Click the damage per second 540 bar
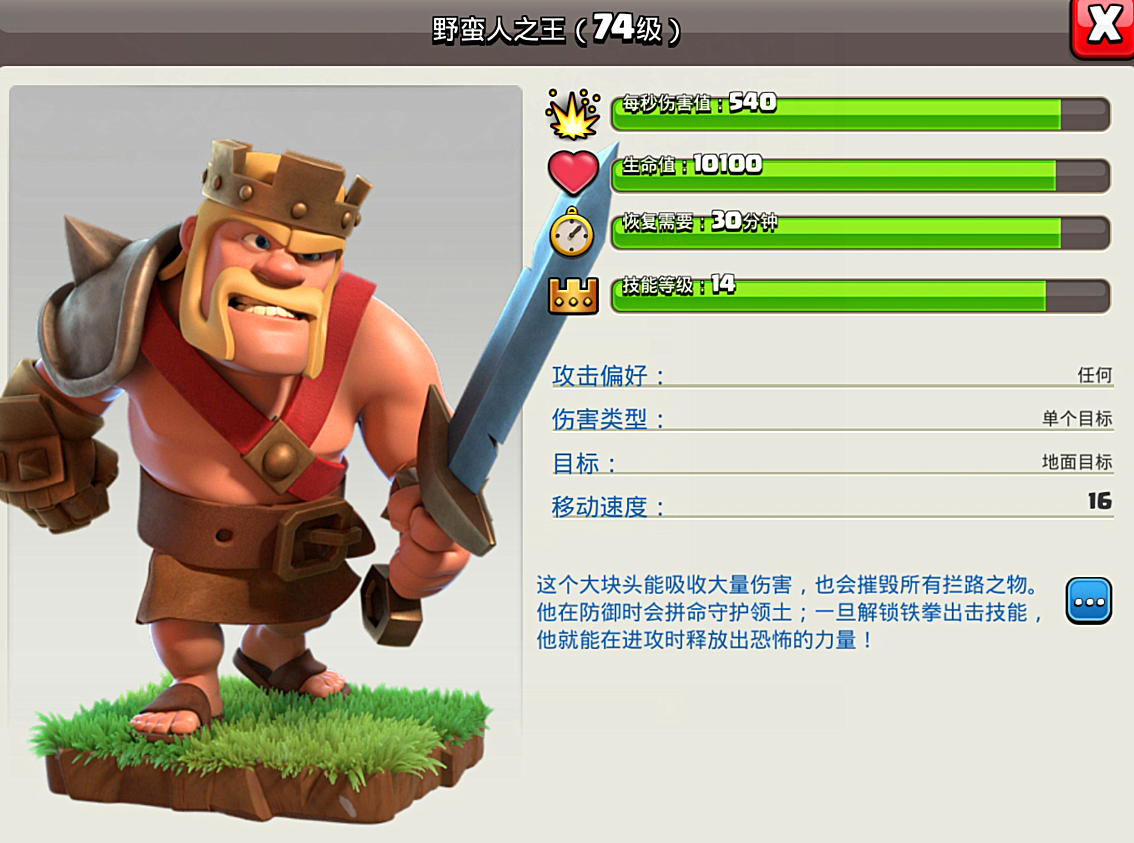 point(861,114)
